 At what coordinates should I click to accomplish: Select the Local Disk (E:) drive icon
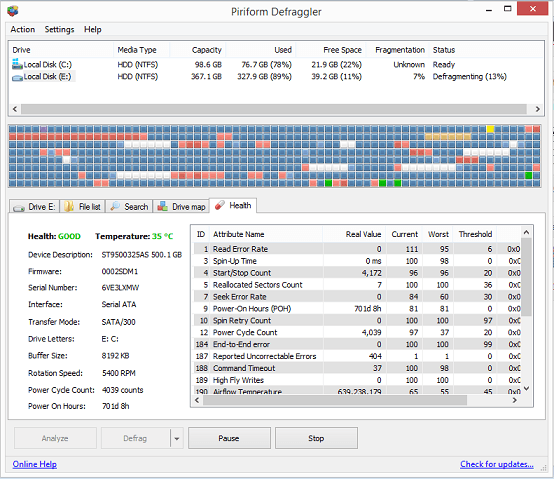[17, 77]
